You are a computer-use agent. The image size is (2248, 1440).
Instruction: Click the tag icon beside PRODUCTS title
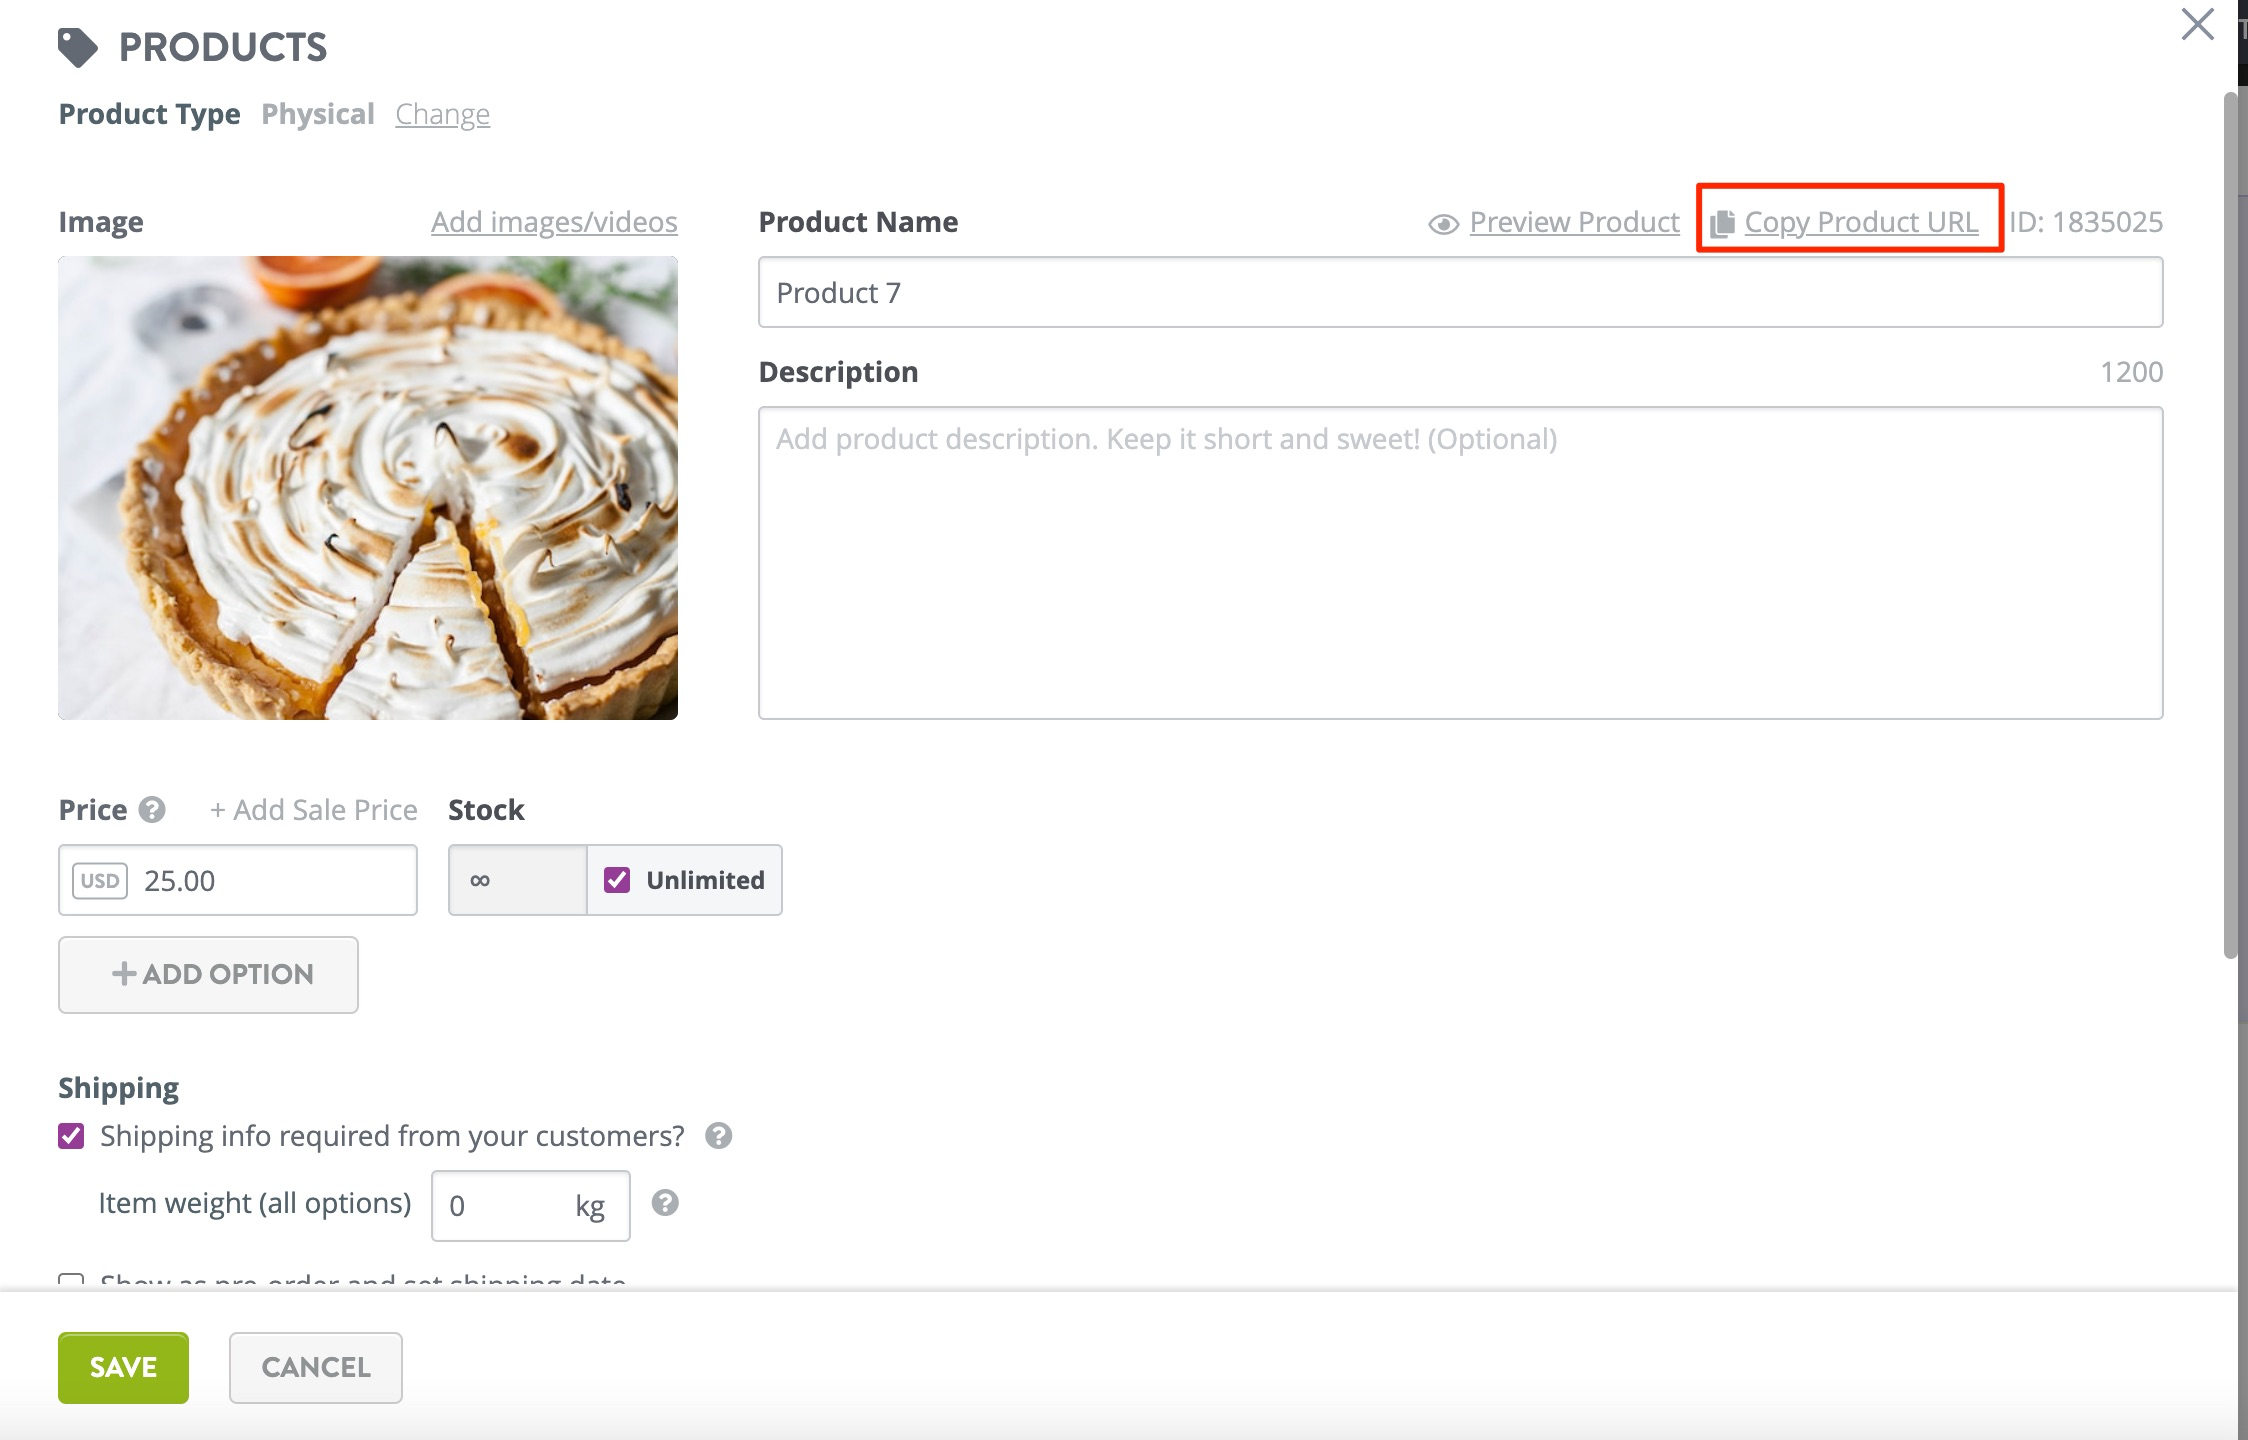pos(78,44)
